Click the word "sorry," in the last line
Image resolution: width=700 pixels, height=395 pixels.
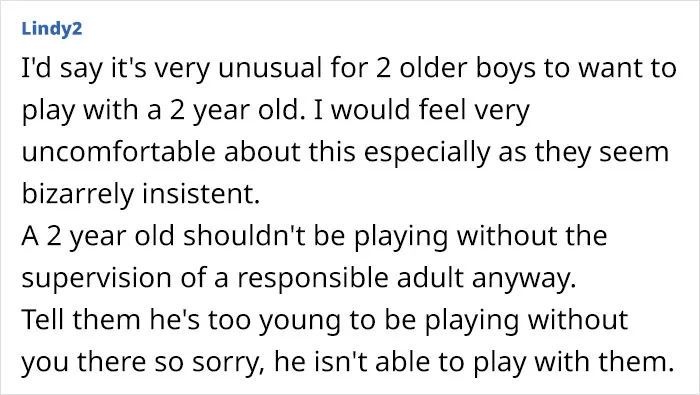[x=226, y=363]
